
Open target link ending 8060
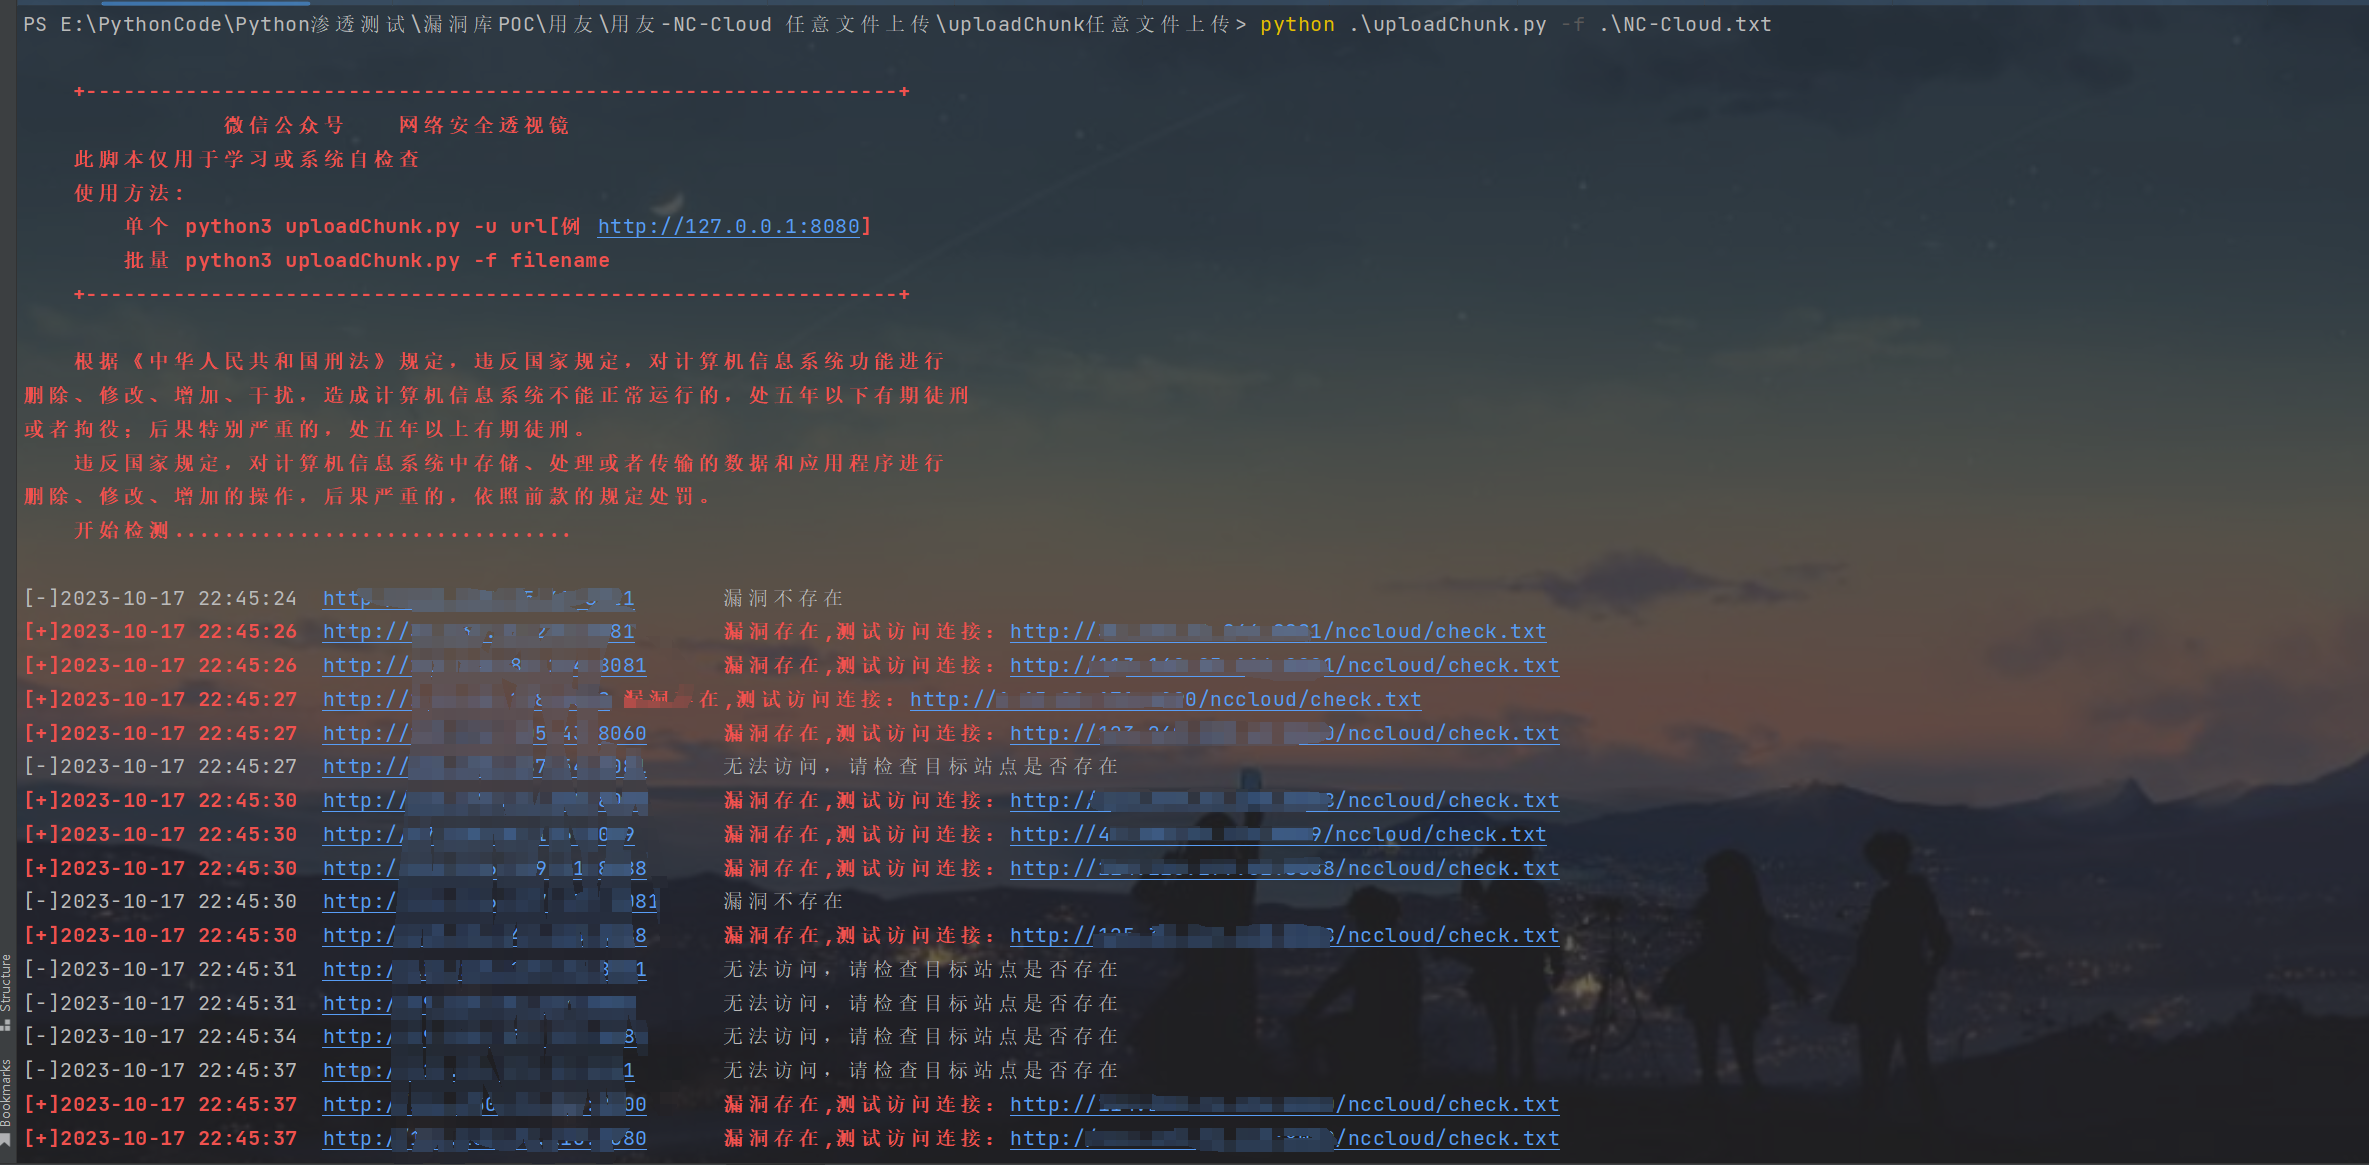pyautogui.click(x=484, y=733)
